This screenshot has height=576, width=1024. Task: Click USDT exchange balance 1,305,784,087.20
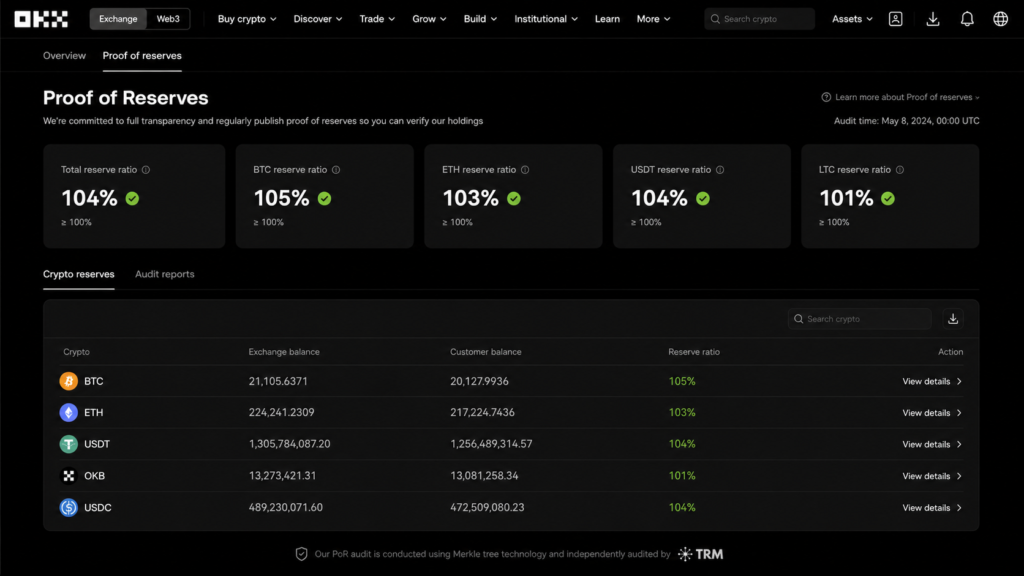coord(289,444)
